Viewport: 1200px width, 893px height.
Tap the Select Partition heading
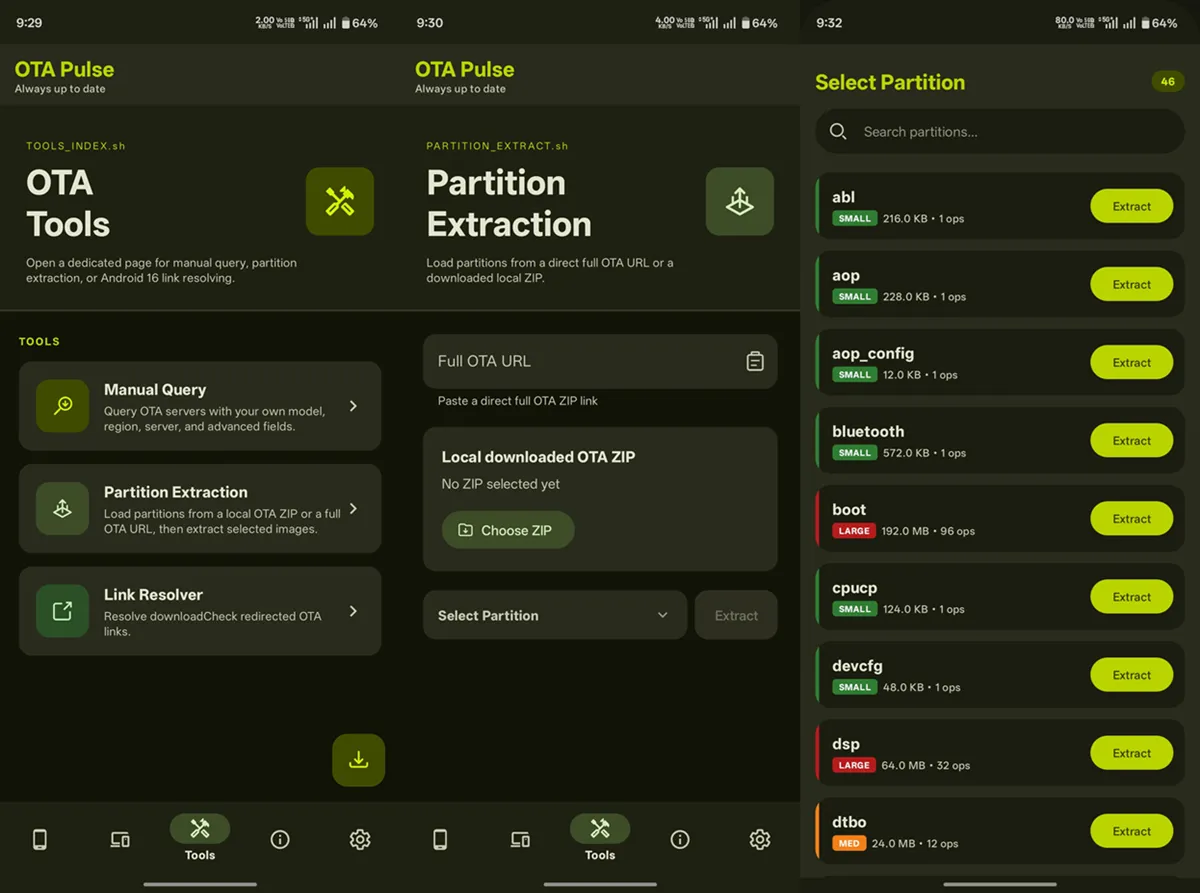(890, 83)
